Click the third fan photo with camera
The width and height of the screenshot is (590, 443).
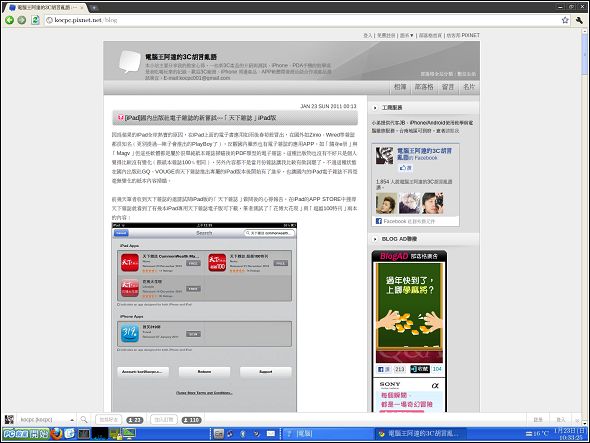coord(432,203)
